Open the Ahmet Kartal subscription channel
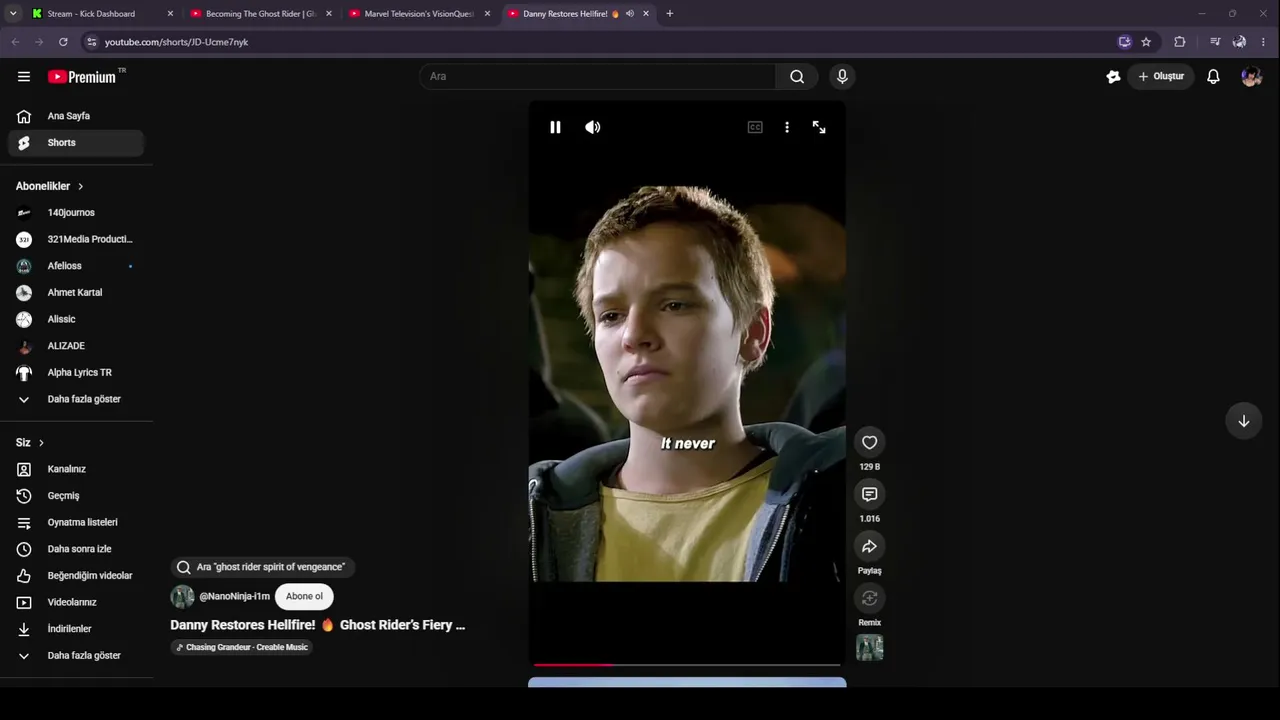The height and width of the screenshot is (720, 1280). pos(76,293)
